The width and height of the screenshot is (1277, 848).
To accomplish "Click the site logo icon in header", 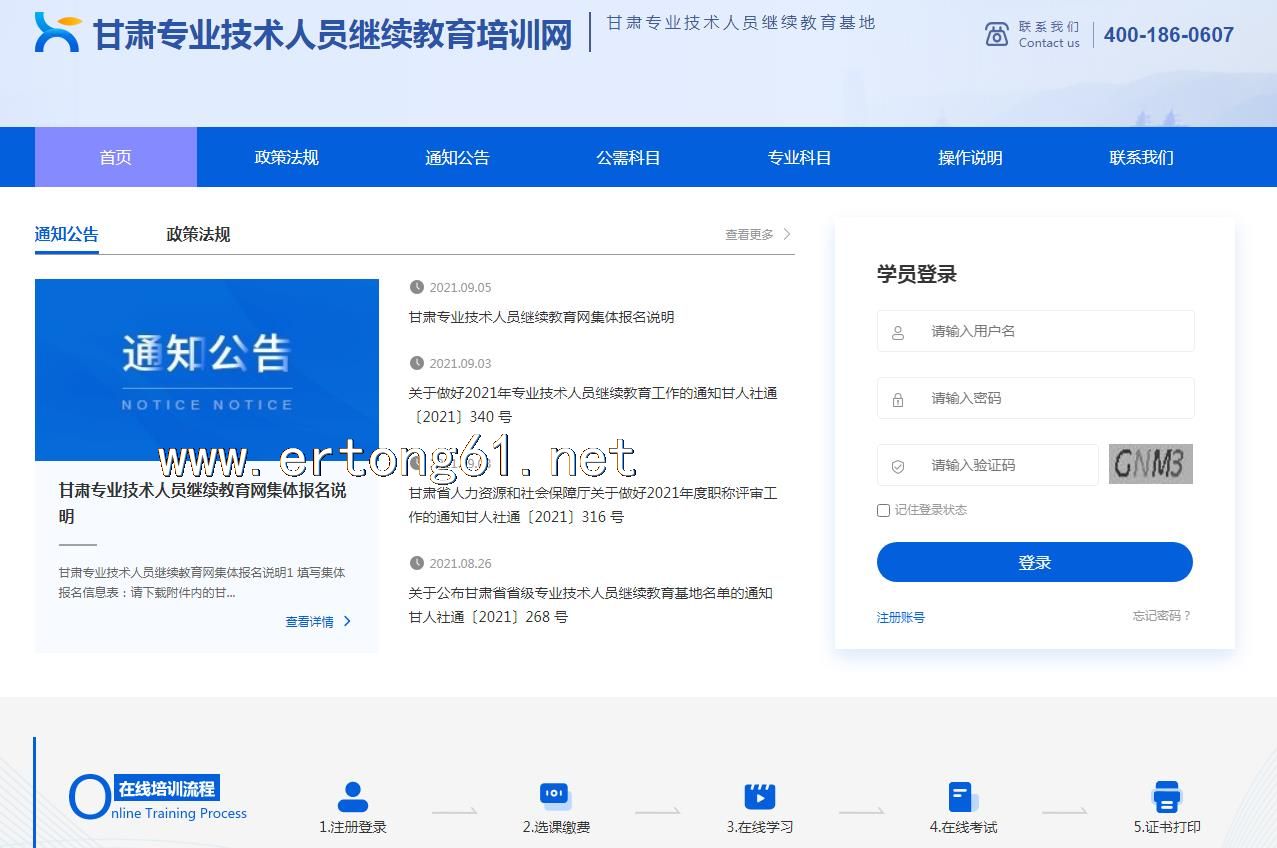I will coord(57,33).
